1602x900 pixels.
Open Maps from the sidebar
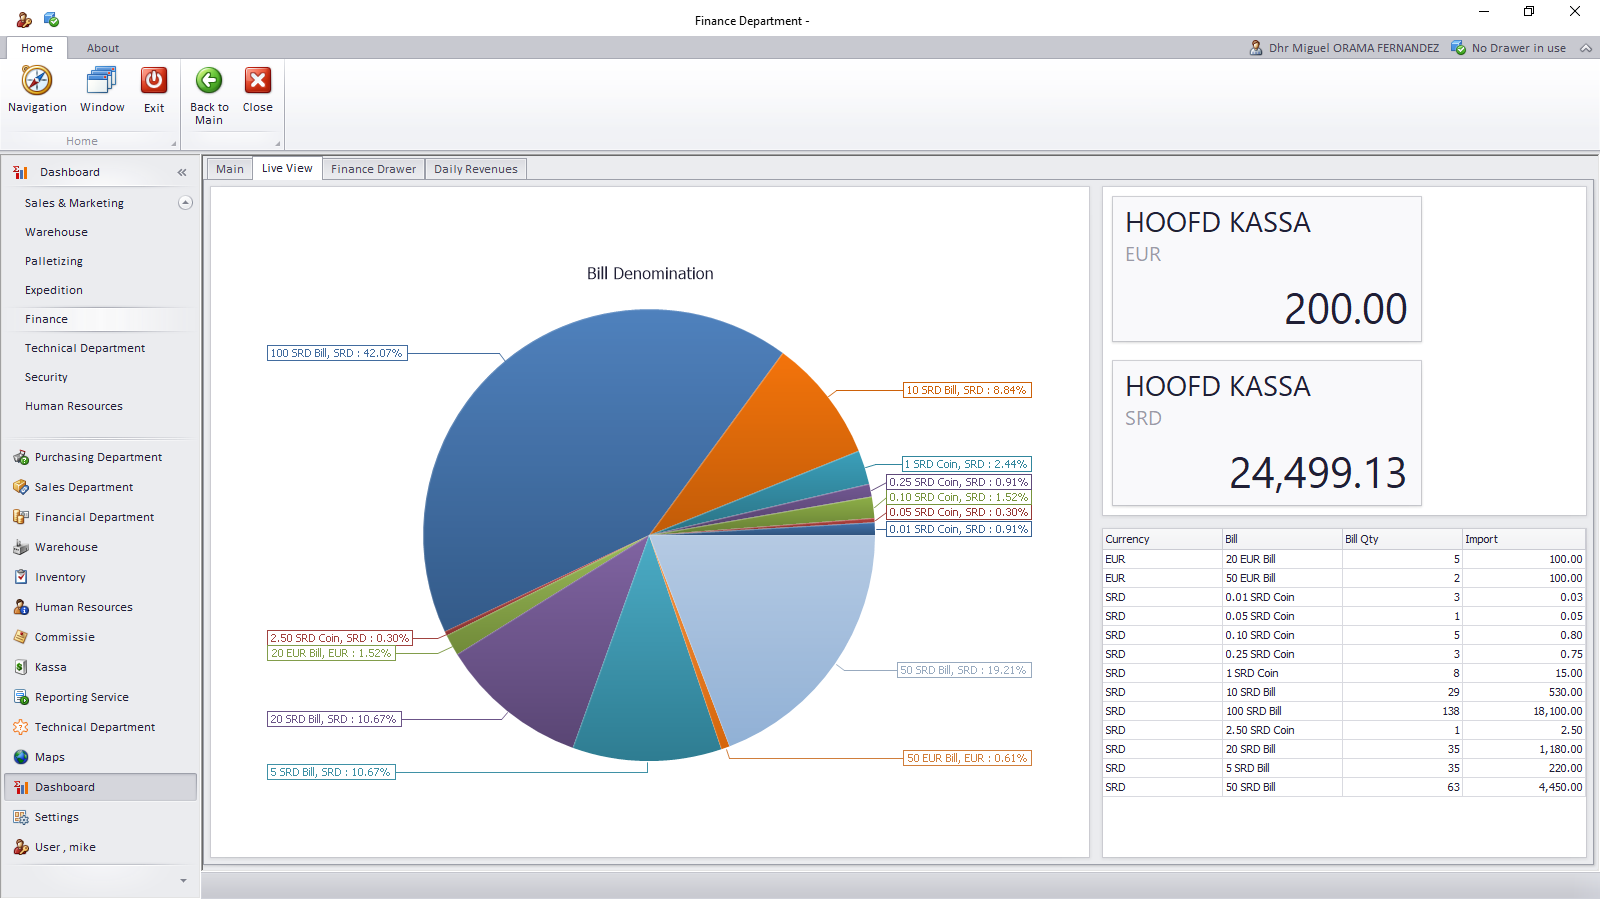pyautogui.click(x=50, y=757)
